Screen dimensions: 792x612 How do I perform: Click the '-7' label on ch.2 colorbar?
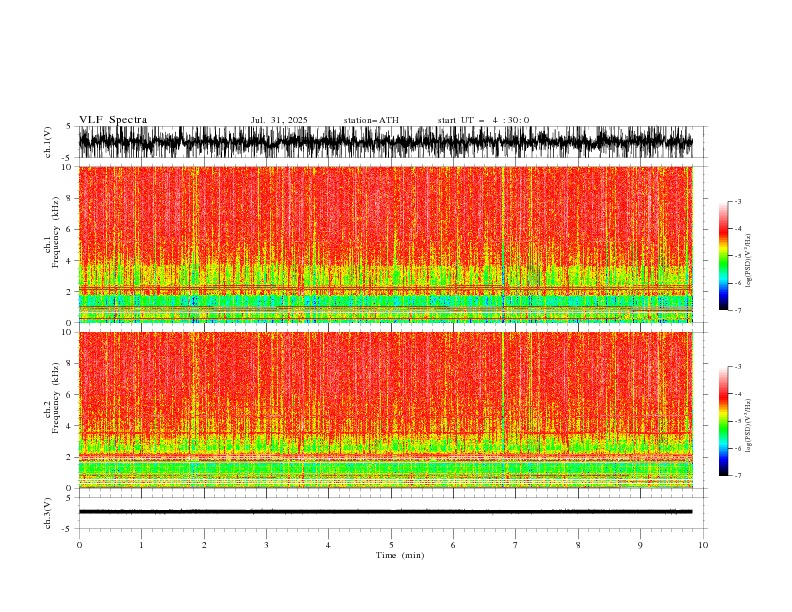(x=737, y=476)
